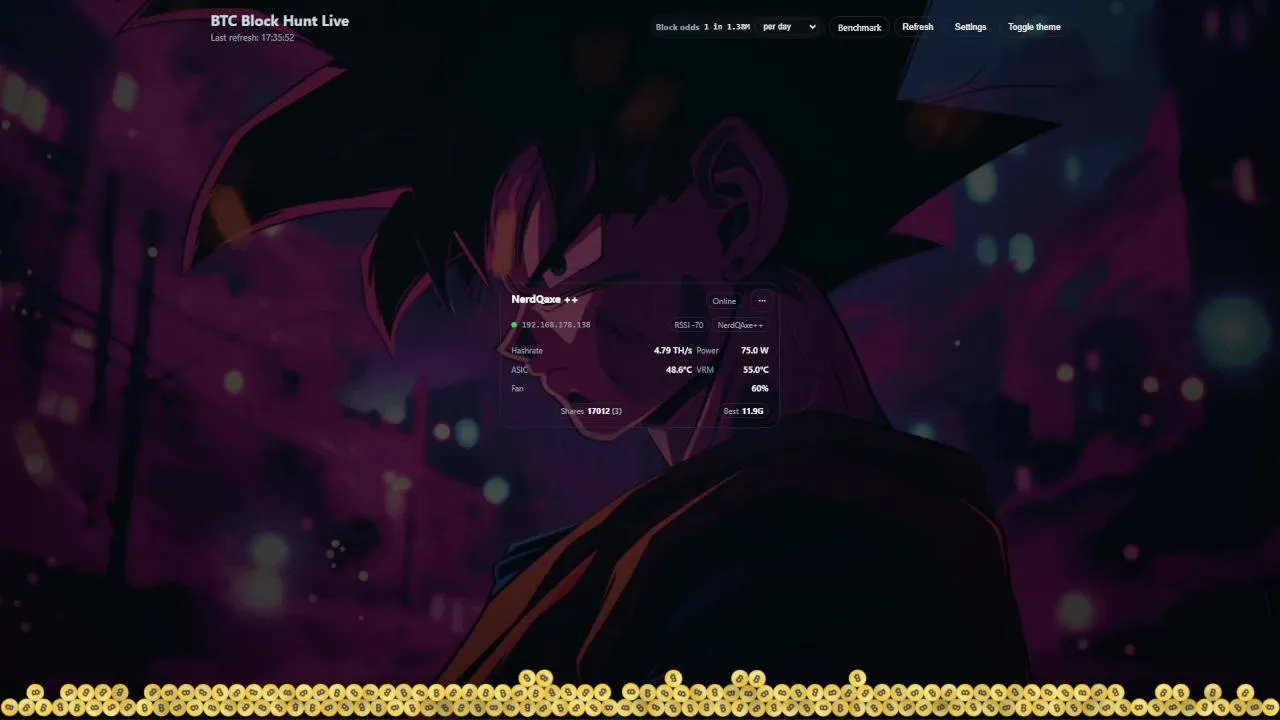Click the Block odds 1 in 1.38M text
Viewport: 1280px width, 720px height.
pyautogui.click(x=702, y=27)
